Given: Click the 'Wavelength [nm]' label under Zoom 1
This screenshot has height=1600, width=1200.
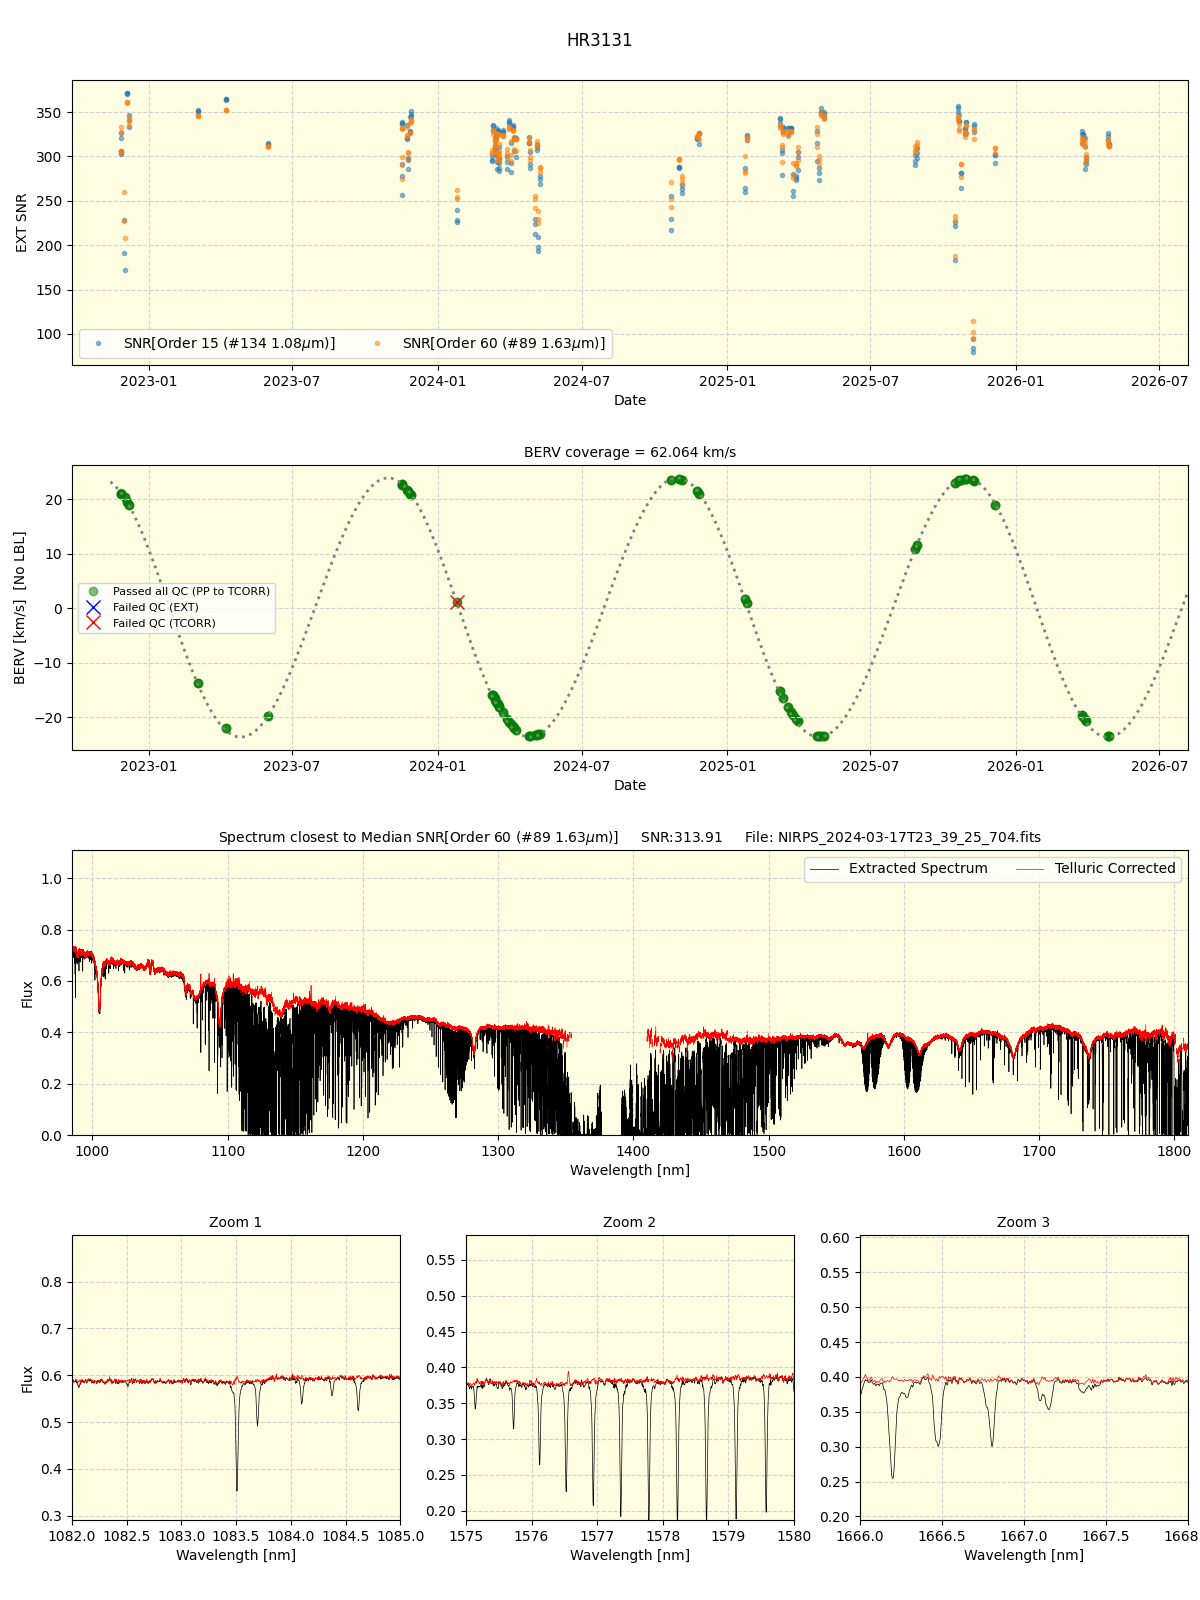Looking at the screenshot, I should (x=236, y=1556).
